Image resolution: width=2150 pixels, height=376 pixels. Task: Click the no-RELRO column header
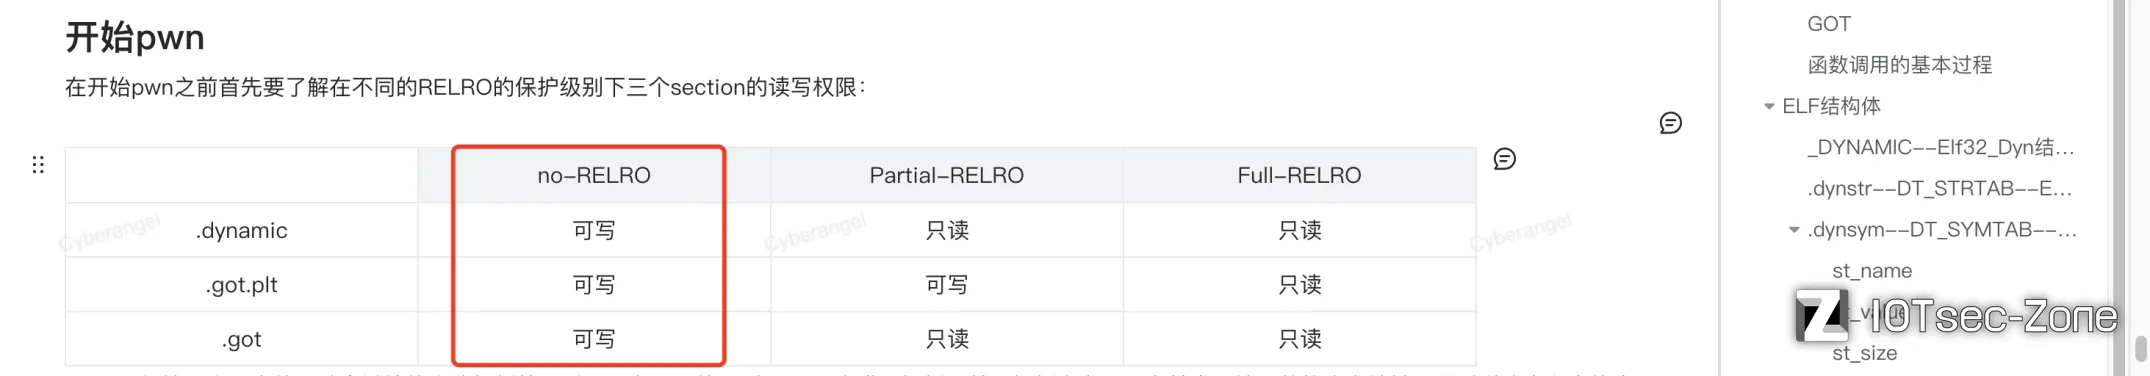click(x=594, y=175)
